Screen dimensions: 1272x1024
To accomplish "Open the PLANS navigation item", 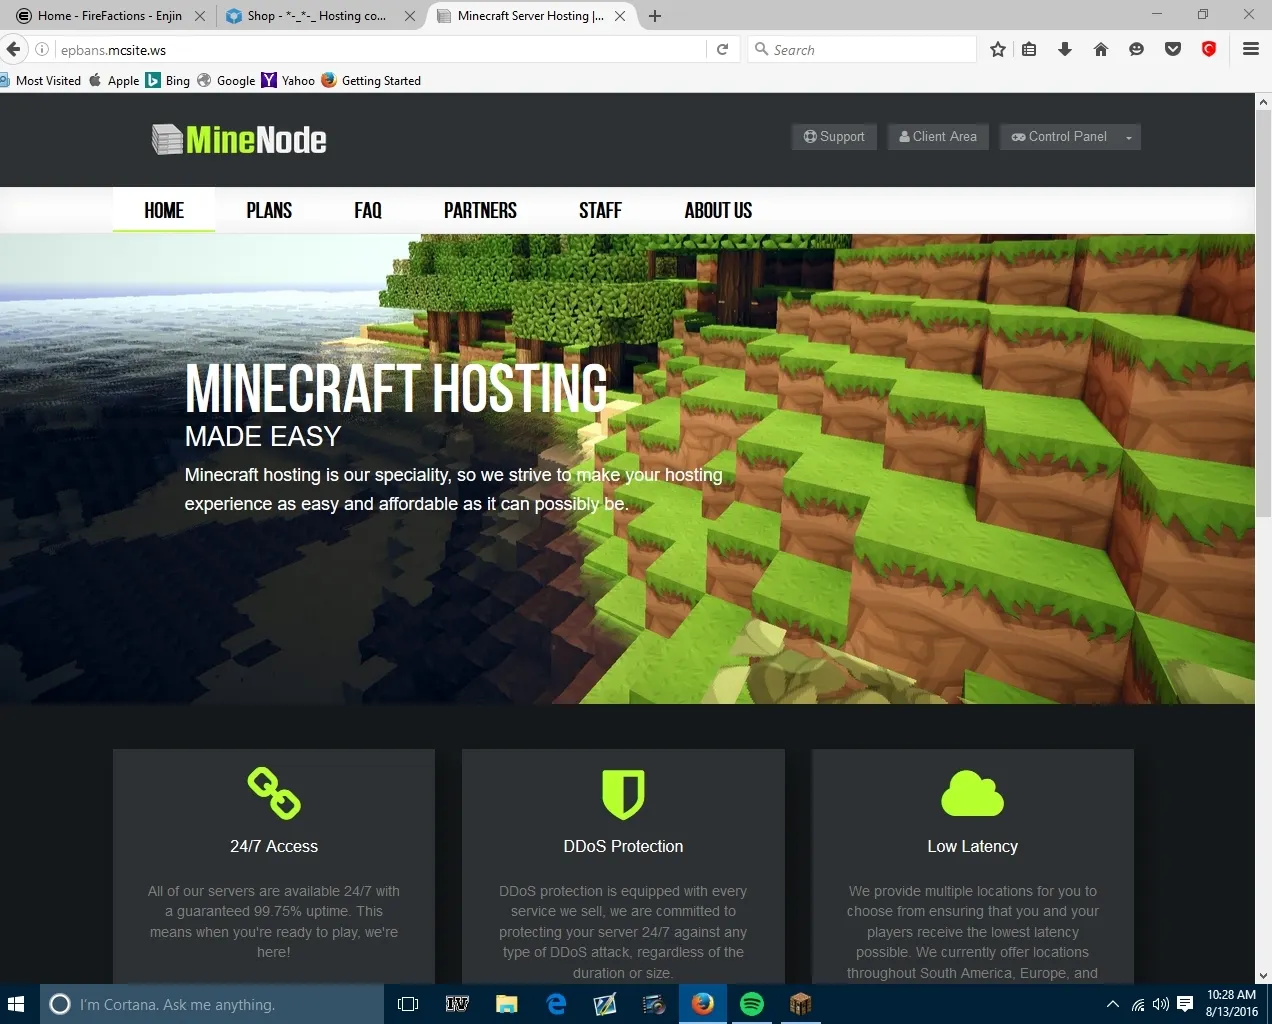I will 269,210.
